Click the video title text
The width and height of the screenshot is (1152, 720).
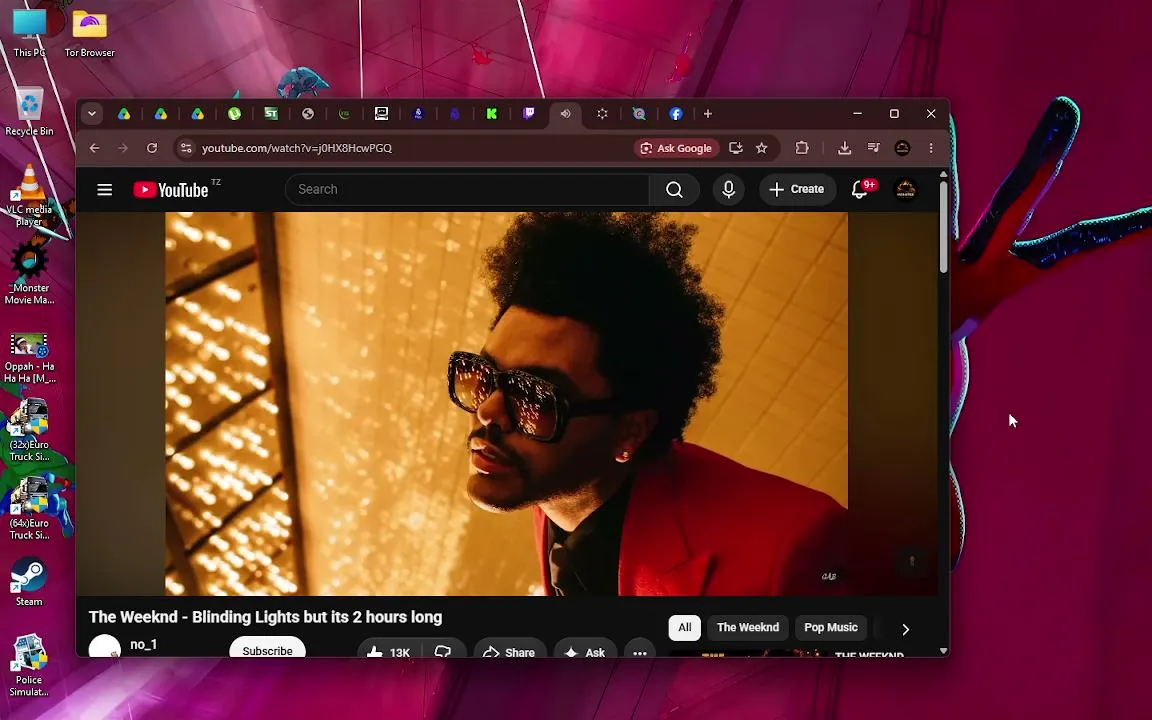coord(265,617)
